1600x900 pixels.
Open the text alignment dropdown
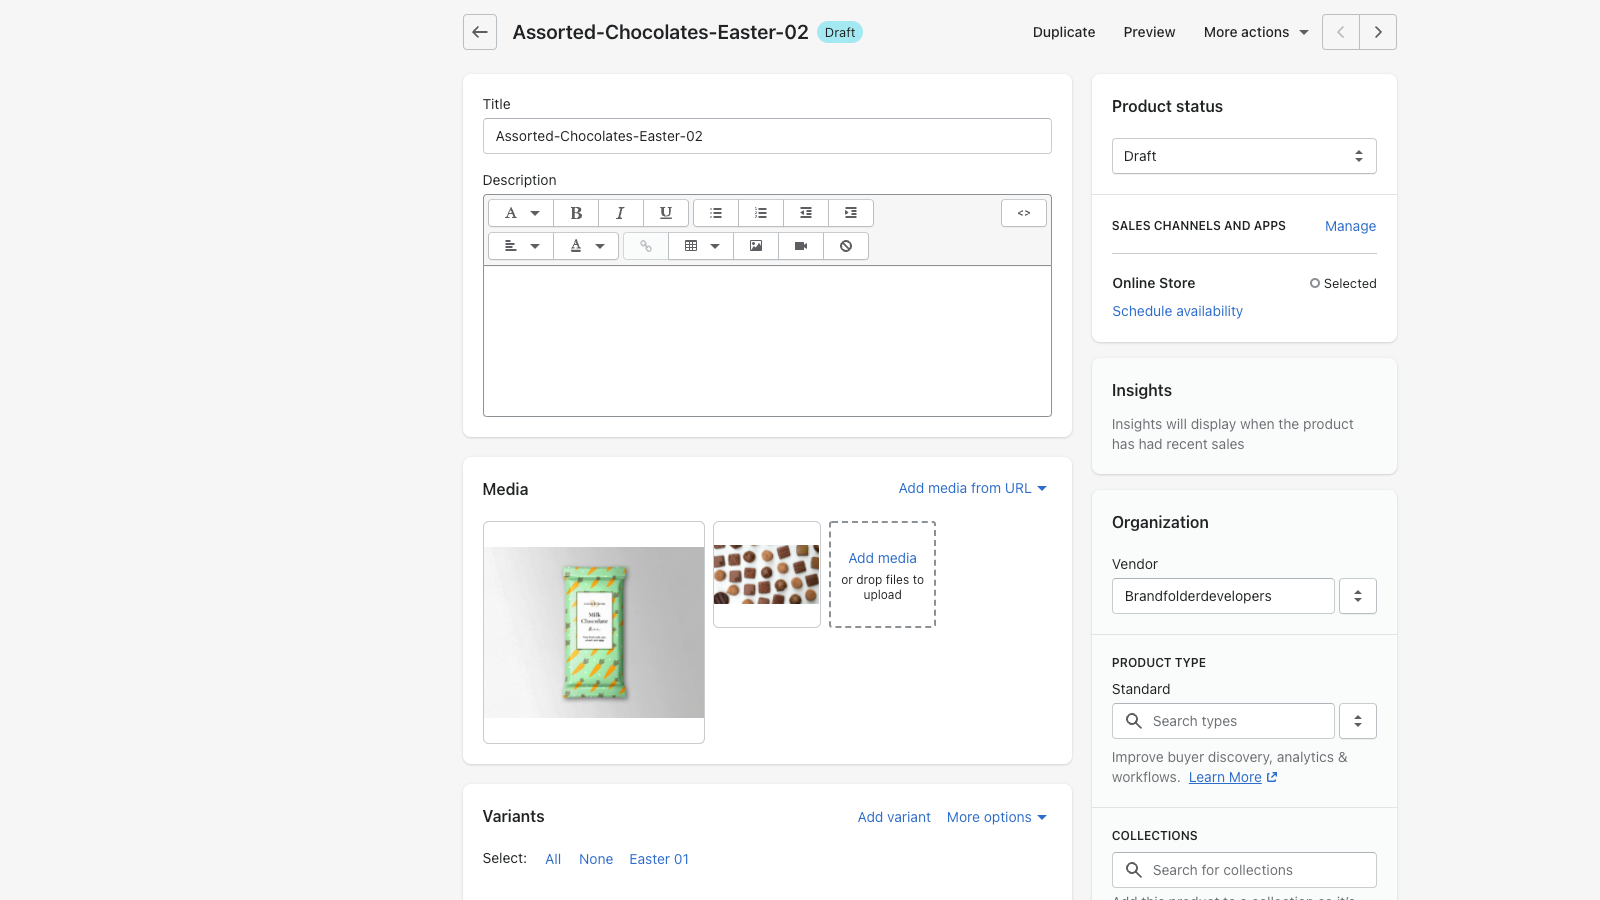coord(521,246)
